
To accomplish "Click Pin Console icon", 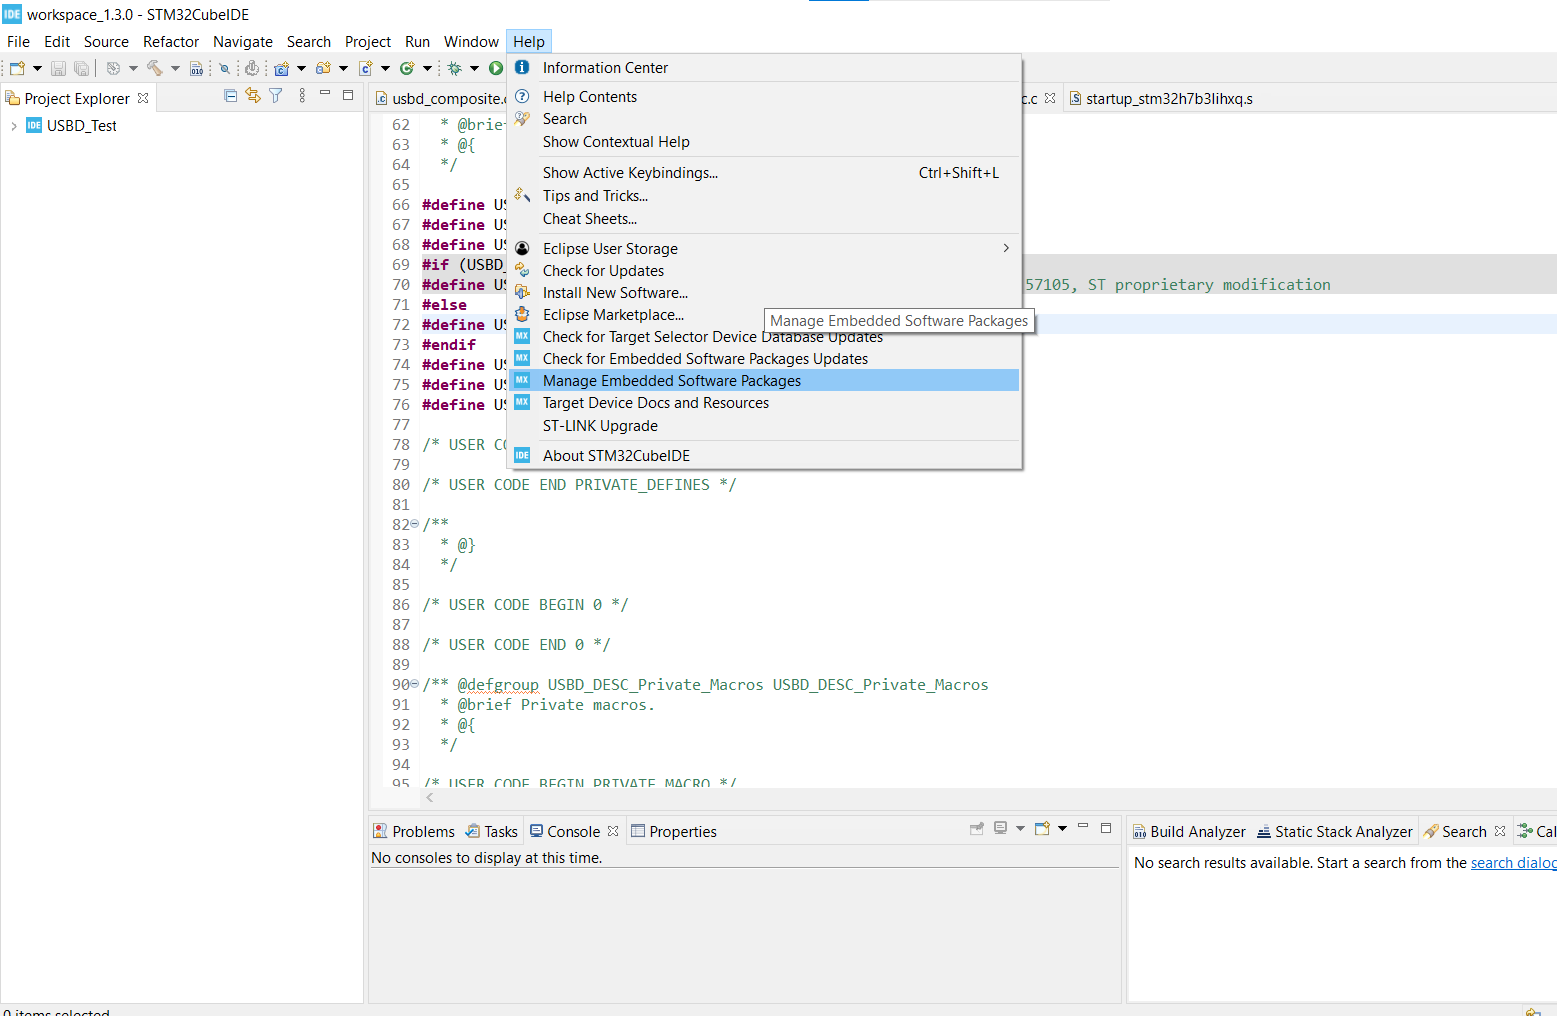I will 977,829.
